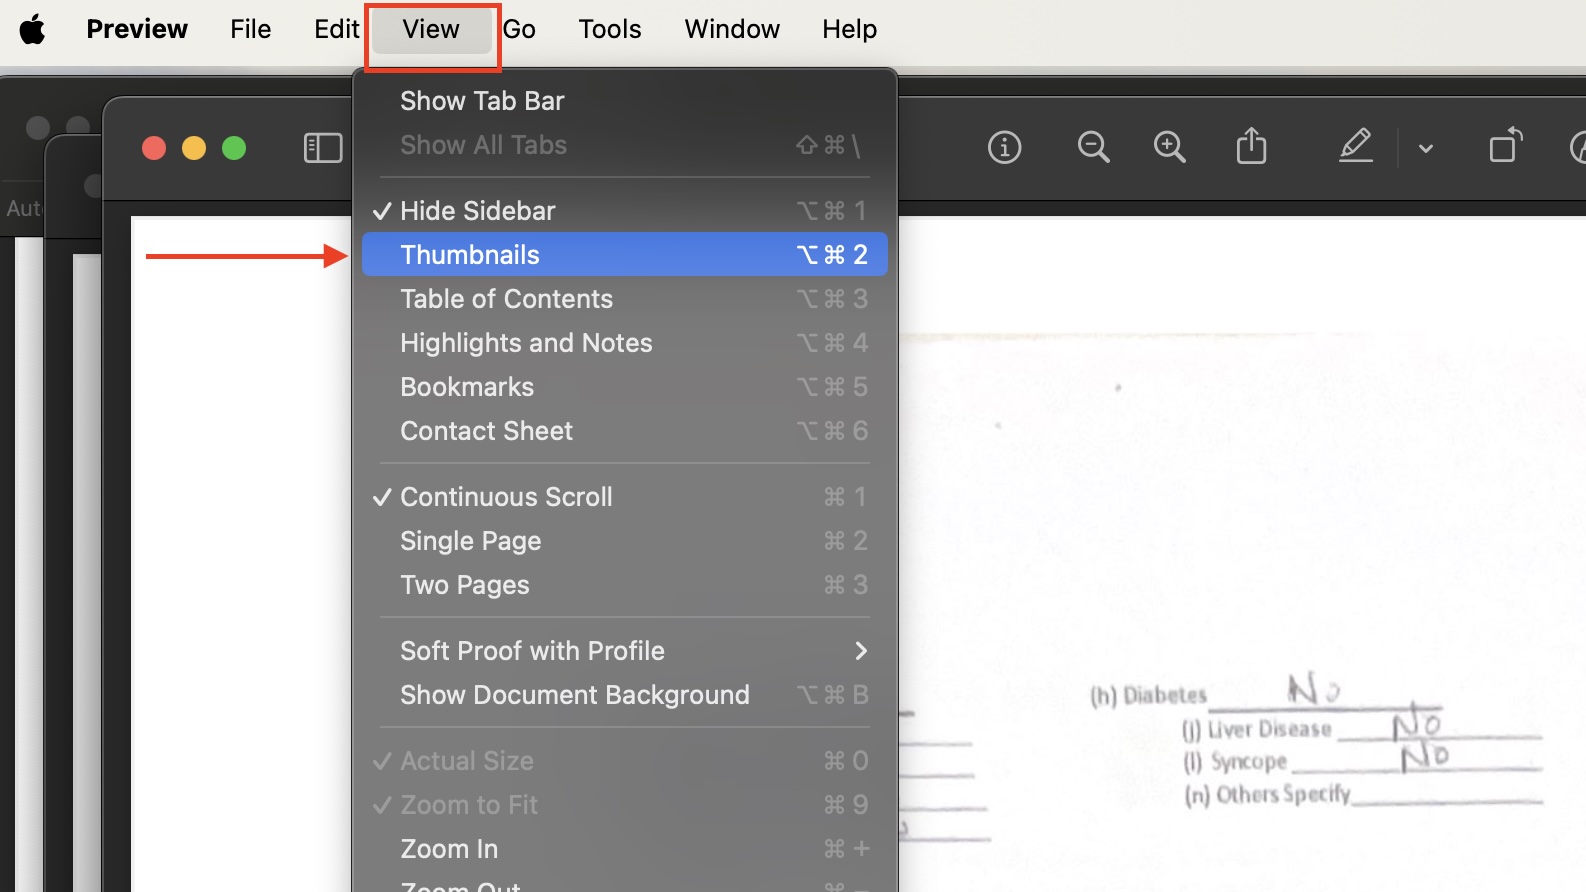Toggle the checked Continuous Scroll option
Screen dimensions: 1586x892
click(x=624, y=497)
